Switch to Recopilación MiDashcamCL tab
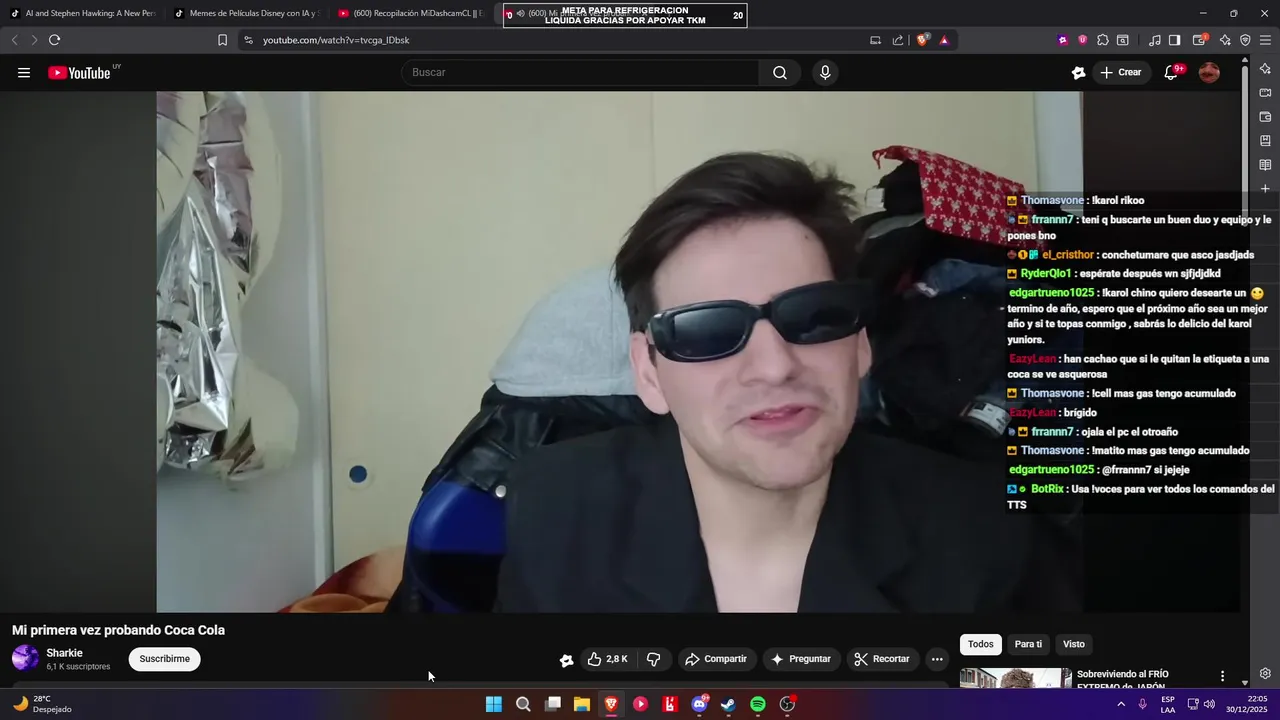This screenshot has height=720, width=1280. [412, 13]
